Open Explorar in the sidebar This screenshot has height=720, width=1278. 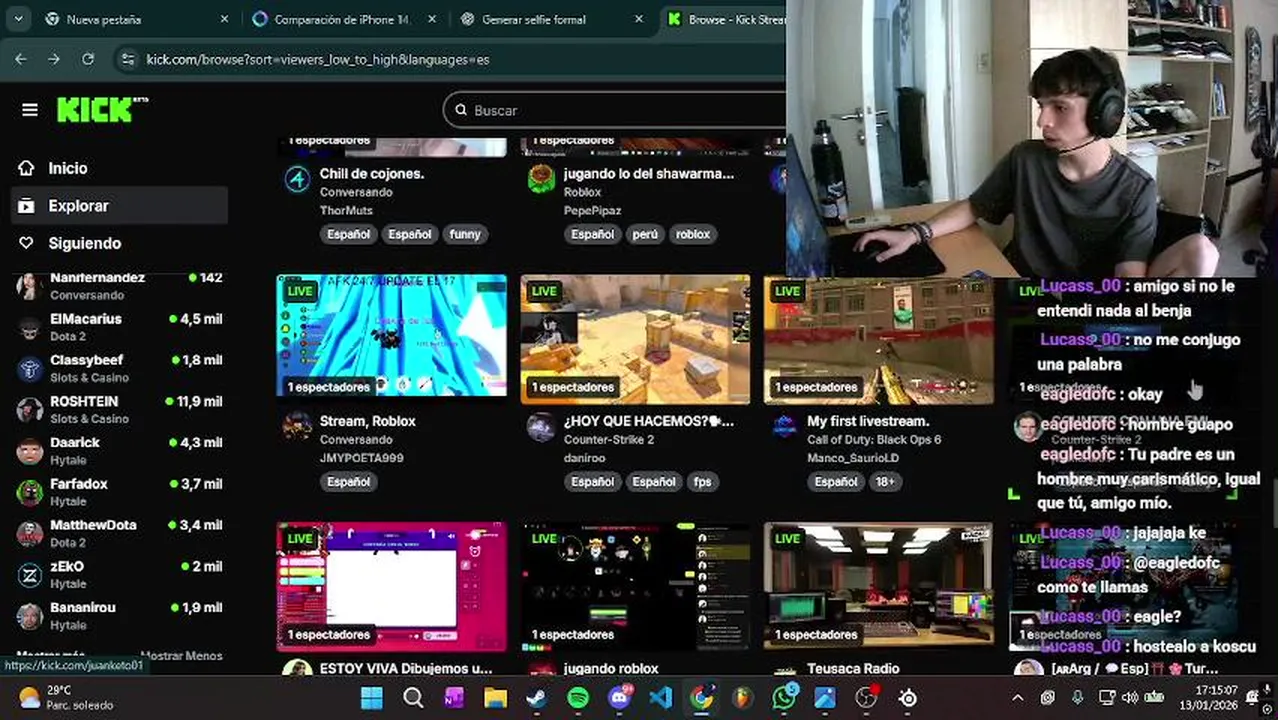(x=118, y=206)
